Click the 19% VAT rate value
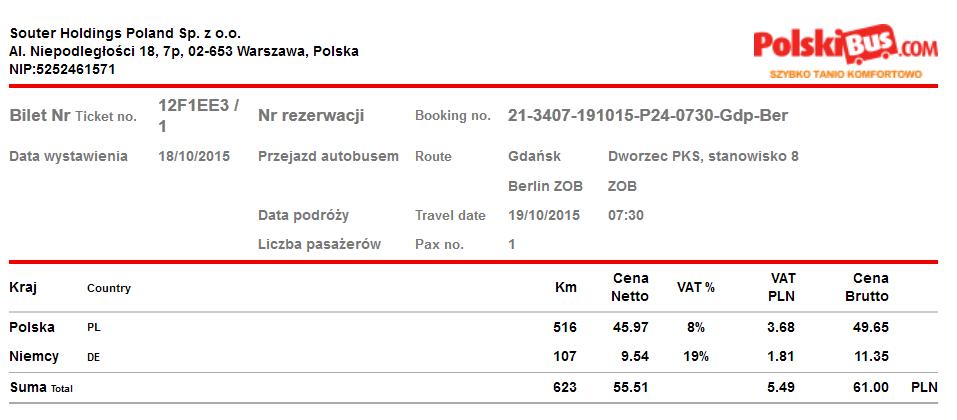 696,357
